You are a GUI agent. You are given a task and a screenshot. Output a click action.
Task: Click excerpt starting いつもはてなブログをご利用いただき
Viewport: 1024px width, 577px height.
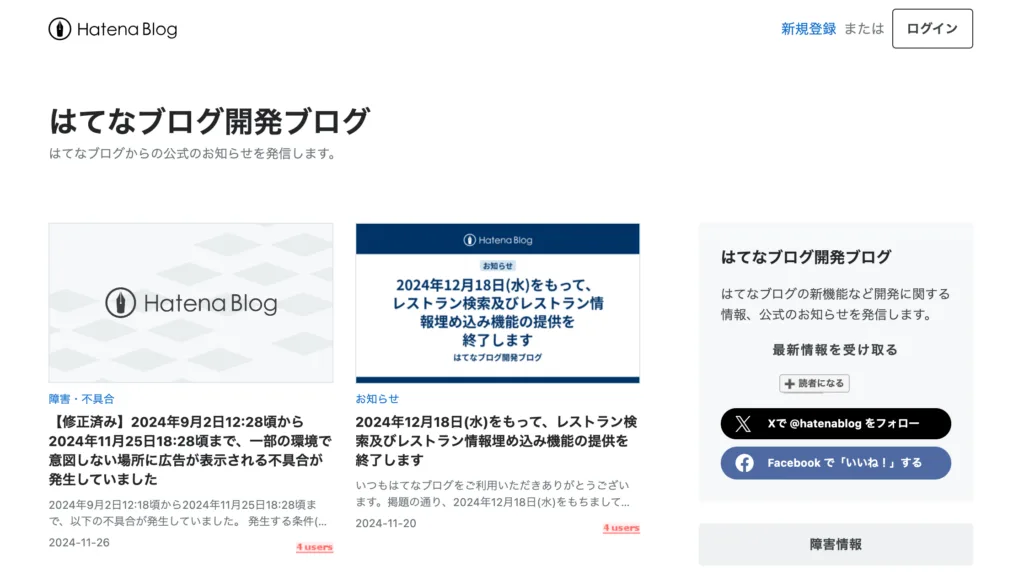coord(493,493)
